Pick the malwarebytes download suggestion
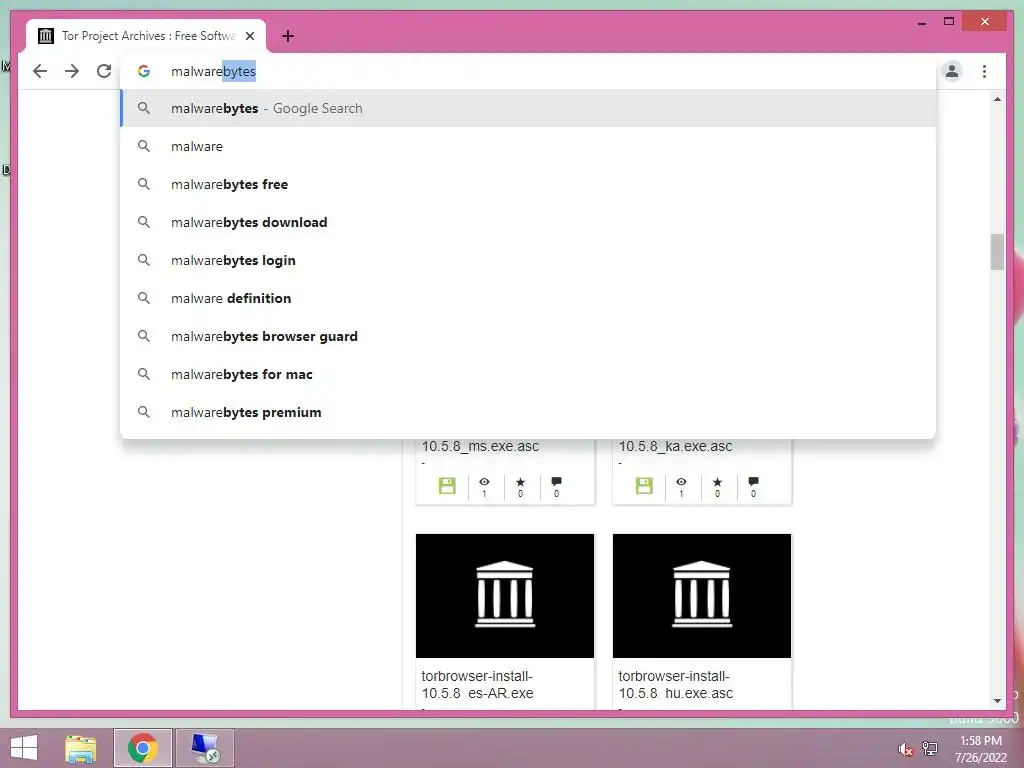 [528, 222]
